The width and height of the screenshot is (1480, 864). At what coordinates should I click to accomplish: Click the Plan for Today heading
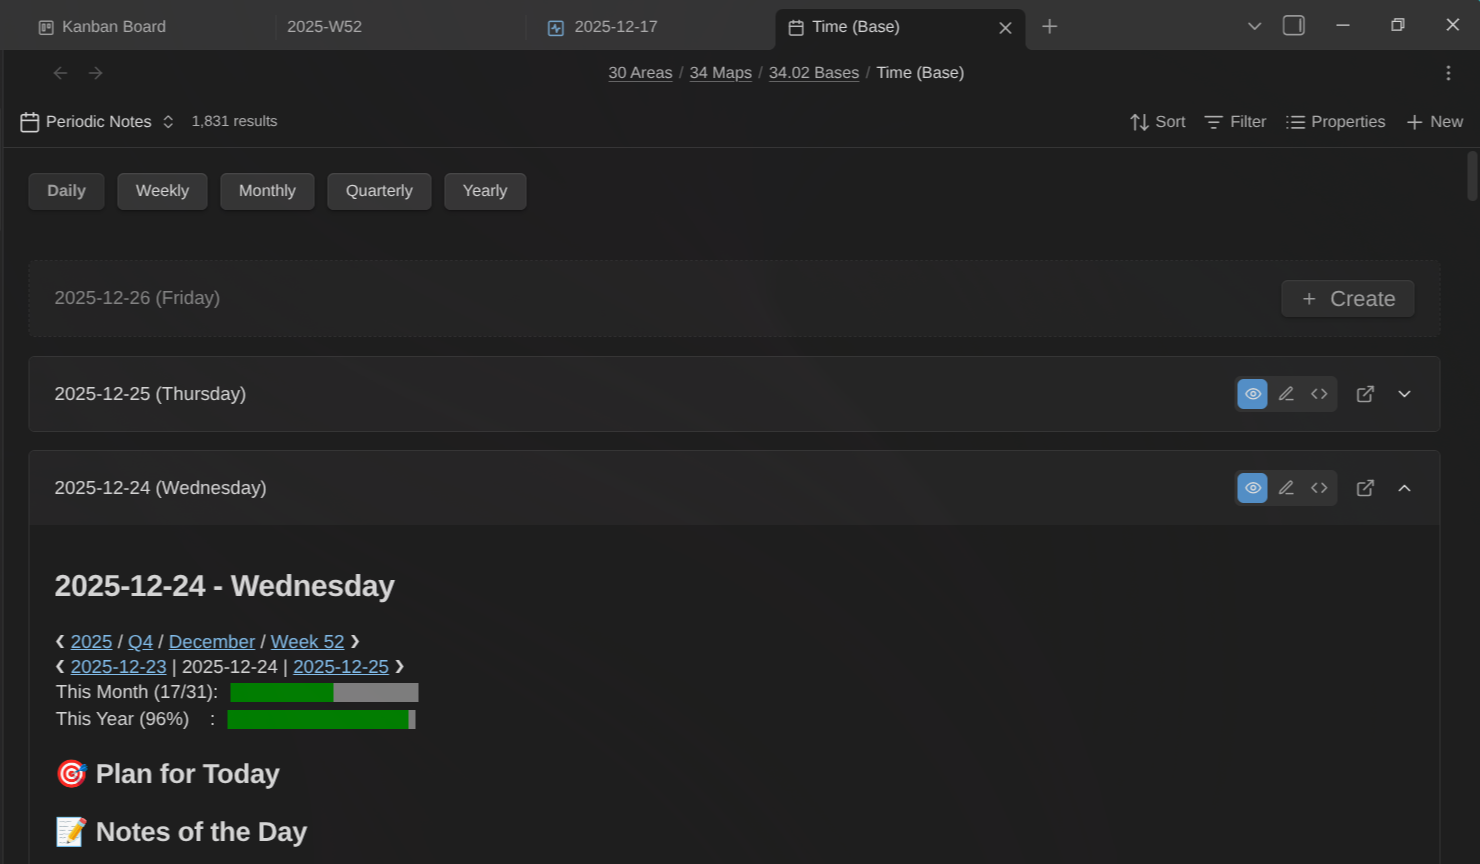pos(167,774)
